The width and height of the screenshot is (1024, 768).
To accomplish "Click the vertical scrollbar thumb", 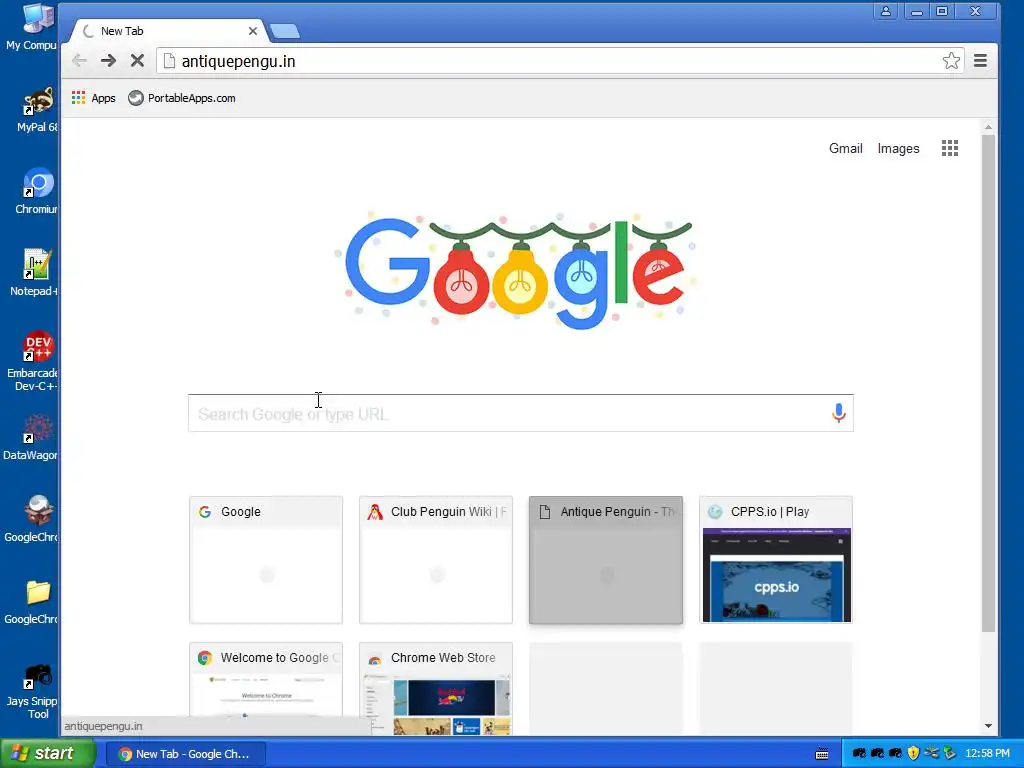I will [x=988, y=383].
